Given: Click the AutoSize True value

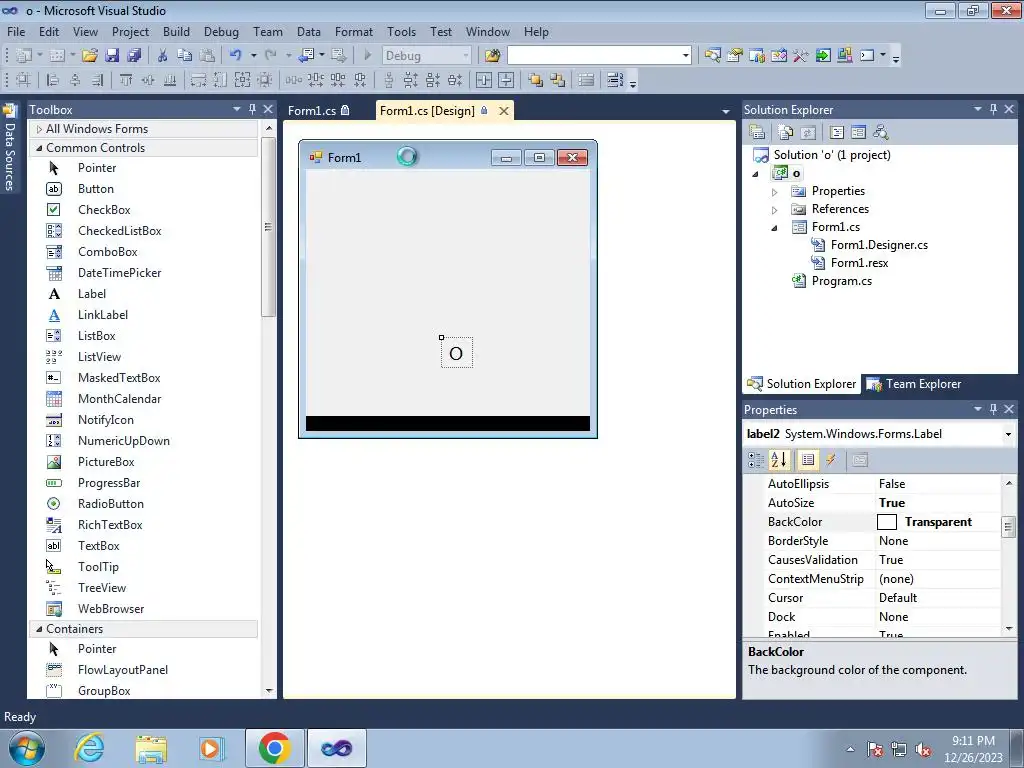Looking at the screenshot, I should click(x=892, y=503).
